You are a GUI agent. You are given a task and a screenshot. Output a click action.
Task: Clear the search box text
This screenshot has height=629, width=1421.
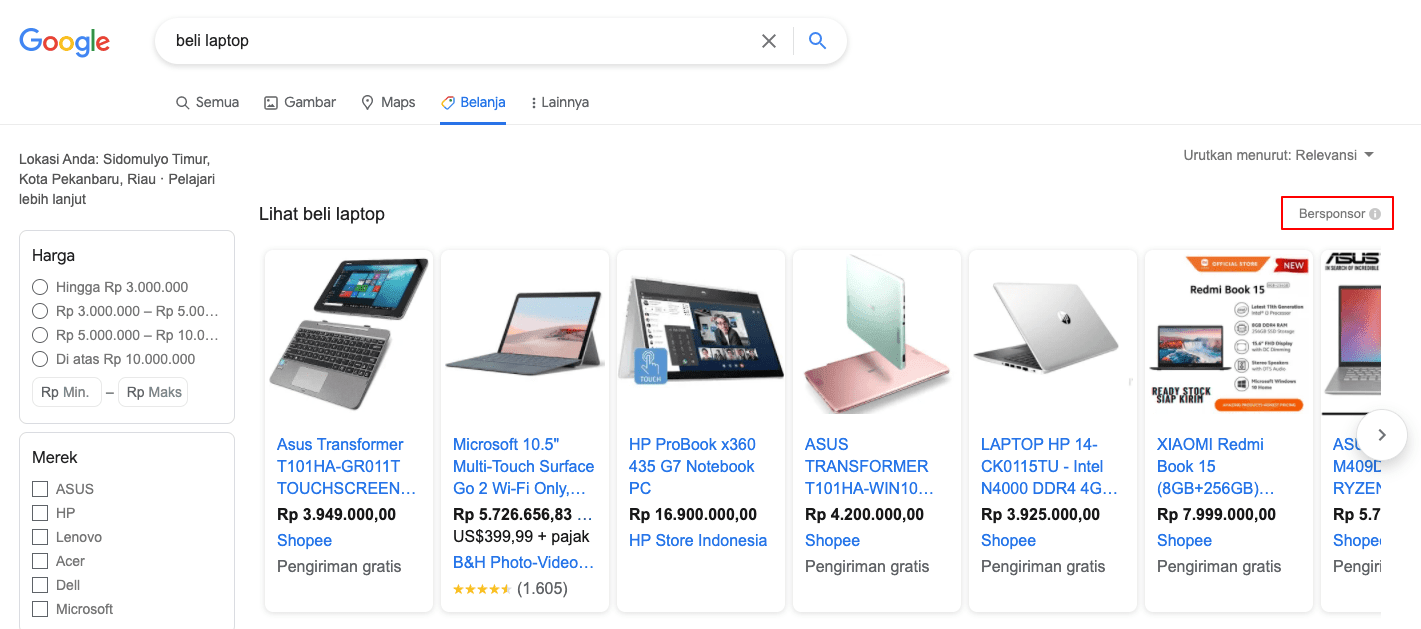pos(769,41)
